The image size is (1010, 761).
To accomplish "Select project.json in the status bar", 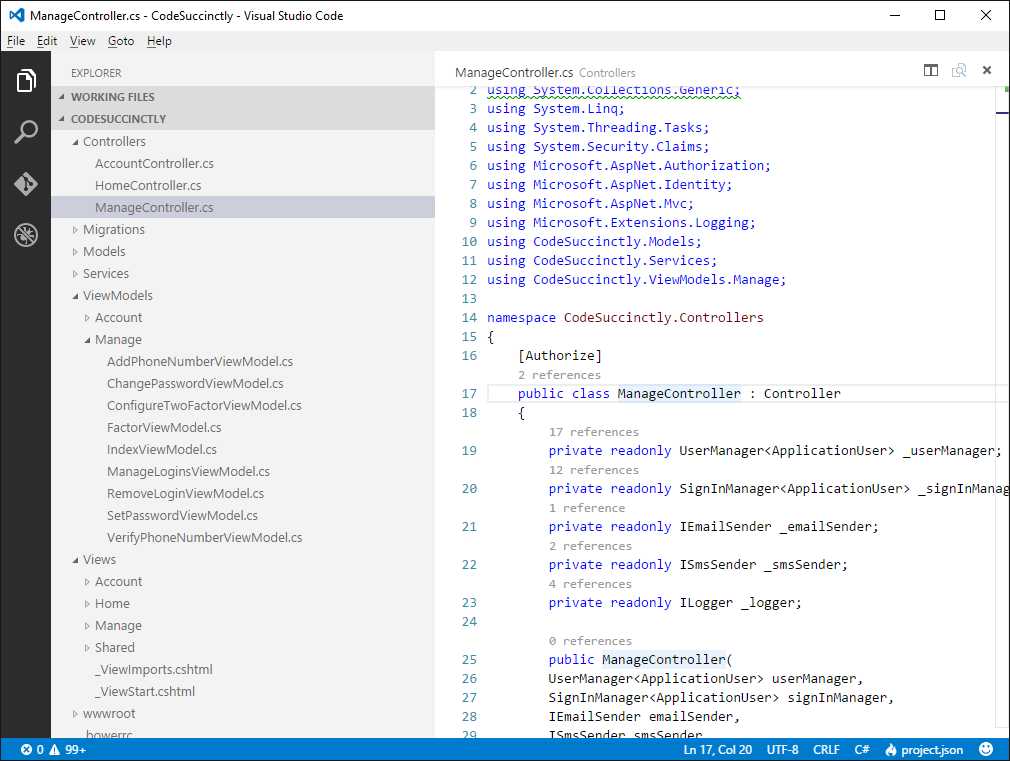I will (924, 748).
